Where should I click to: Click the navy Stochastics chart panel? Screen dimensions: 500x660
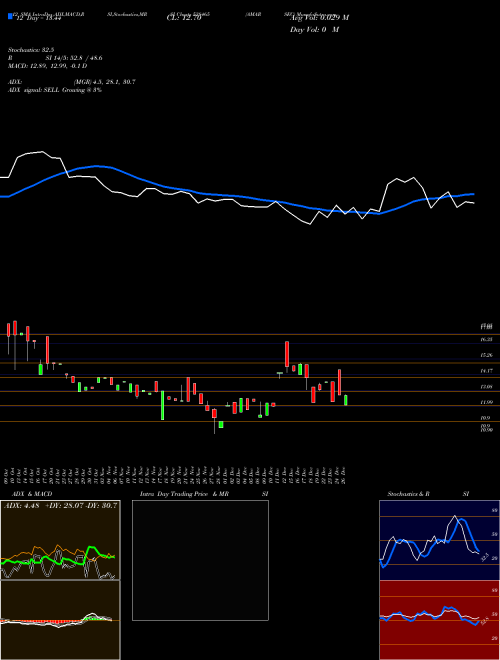click(x=439, y=540)
